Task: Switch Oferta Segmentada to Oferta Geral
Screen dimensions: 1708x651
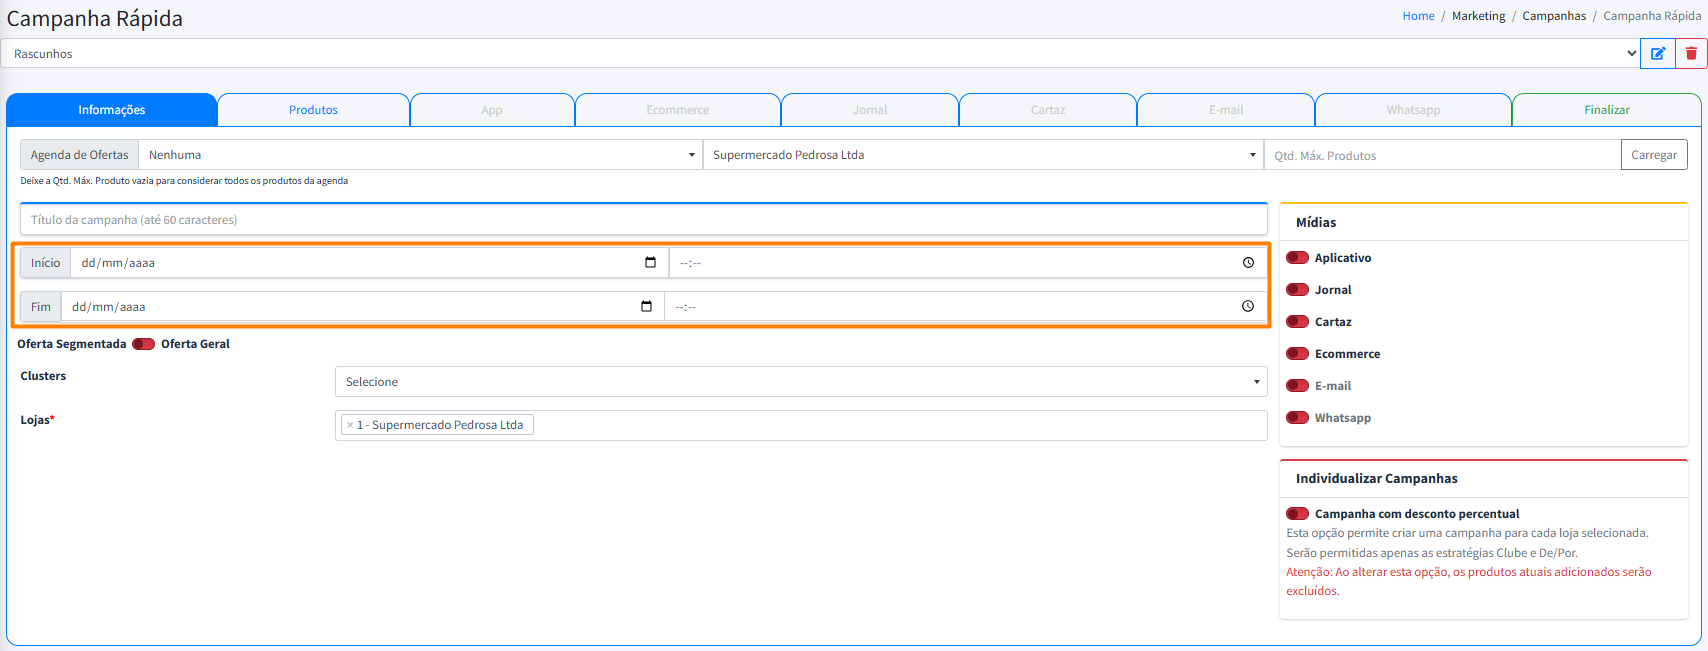Action: point(143,344)
